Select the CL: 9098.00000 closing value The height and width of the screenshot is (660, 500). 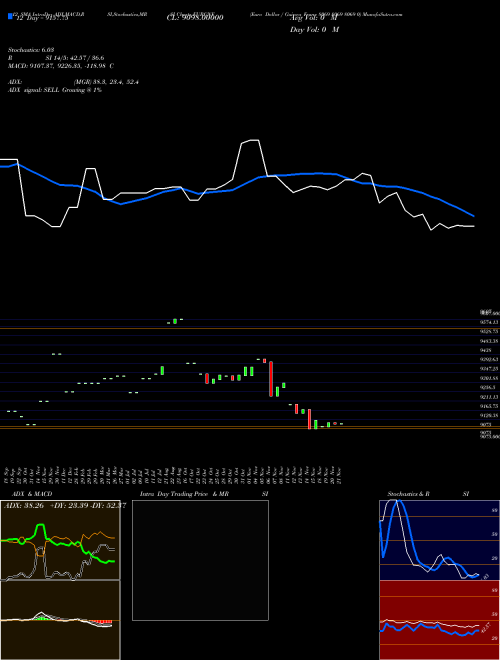(x=195, y=17)
